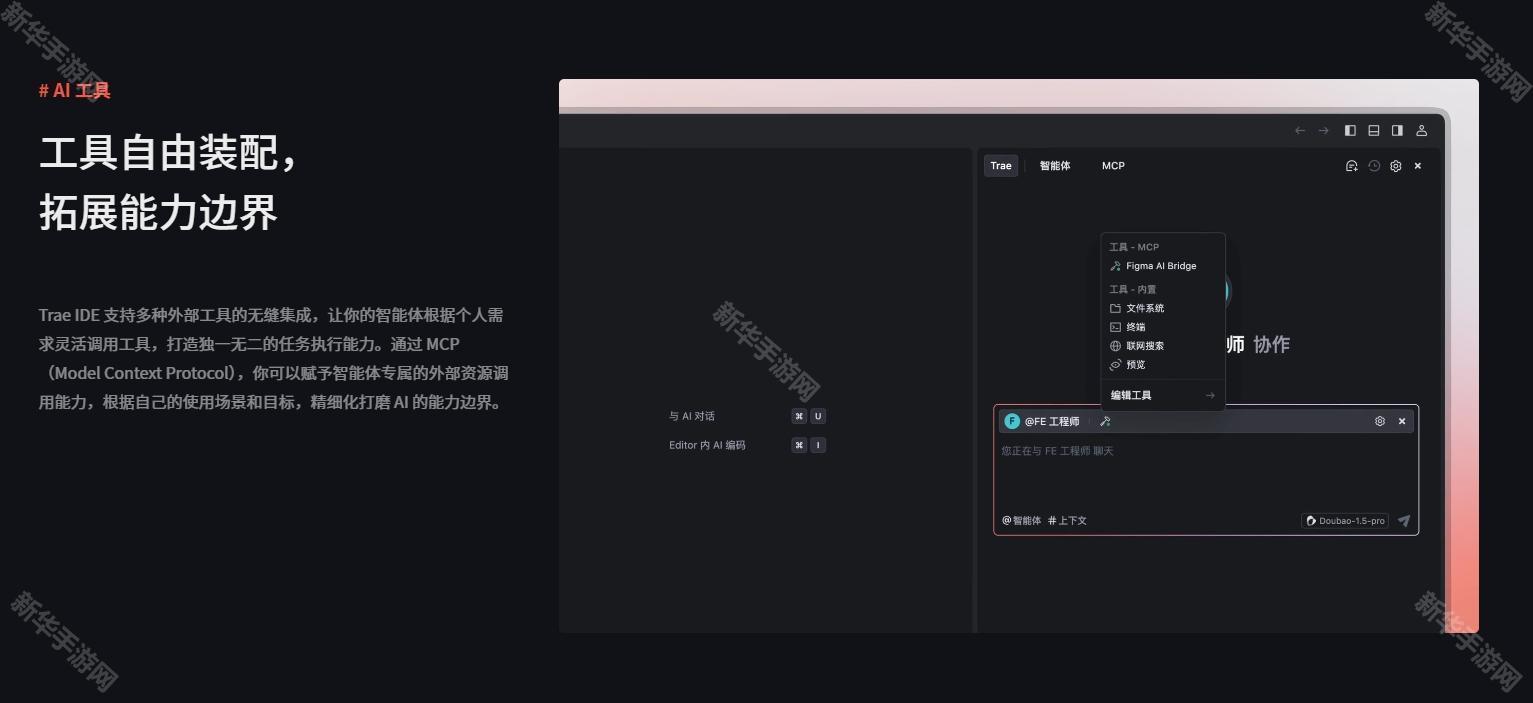This screenshot has width=1533, height=703.
Task: Click the navigate forward arrow
Action: coord(1323,130)
